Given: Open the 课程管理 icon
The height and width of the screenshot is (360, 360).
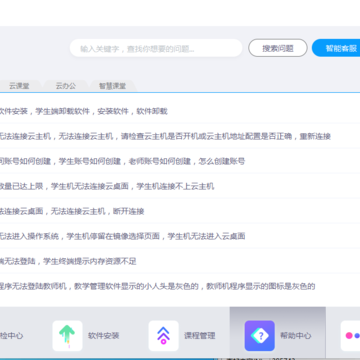Looking at the screenshot, I should [163, 336].
